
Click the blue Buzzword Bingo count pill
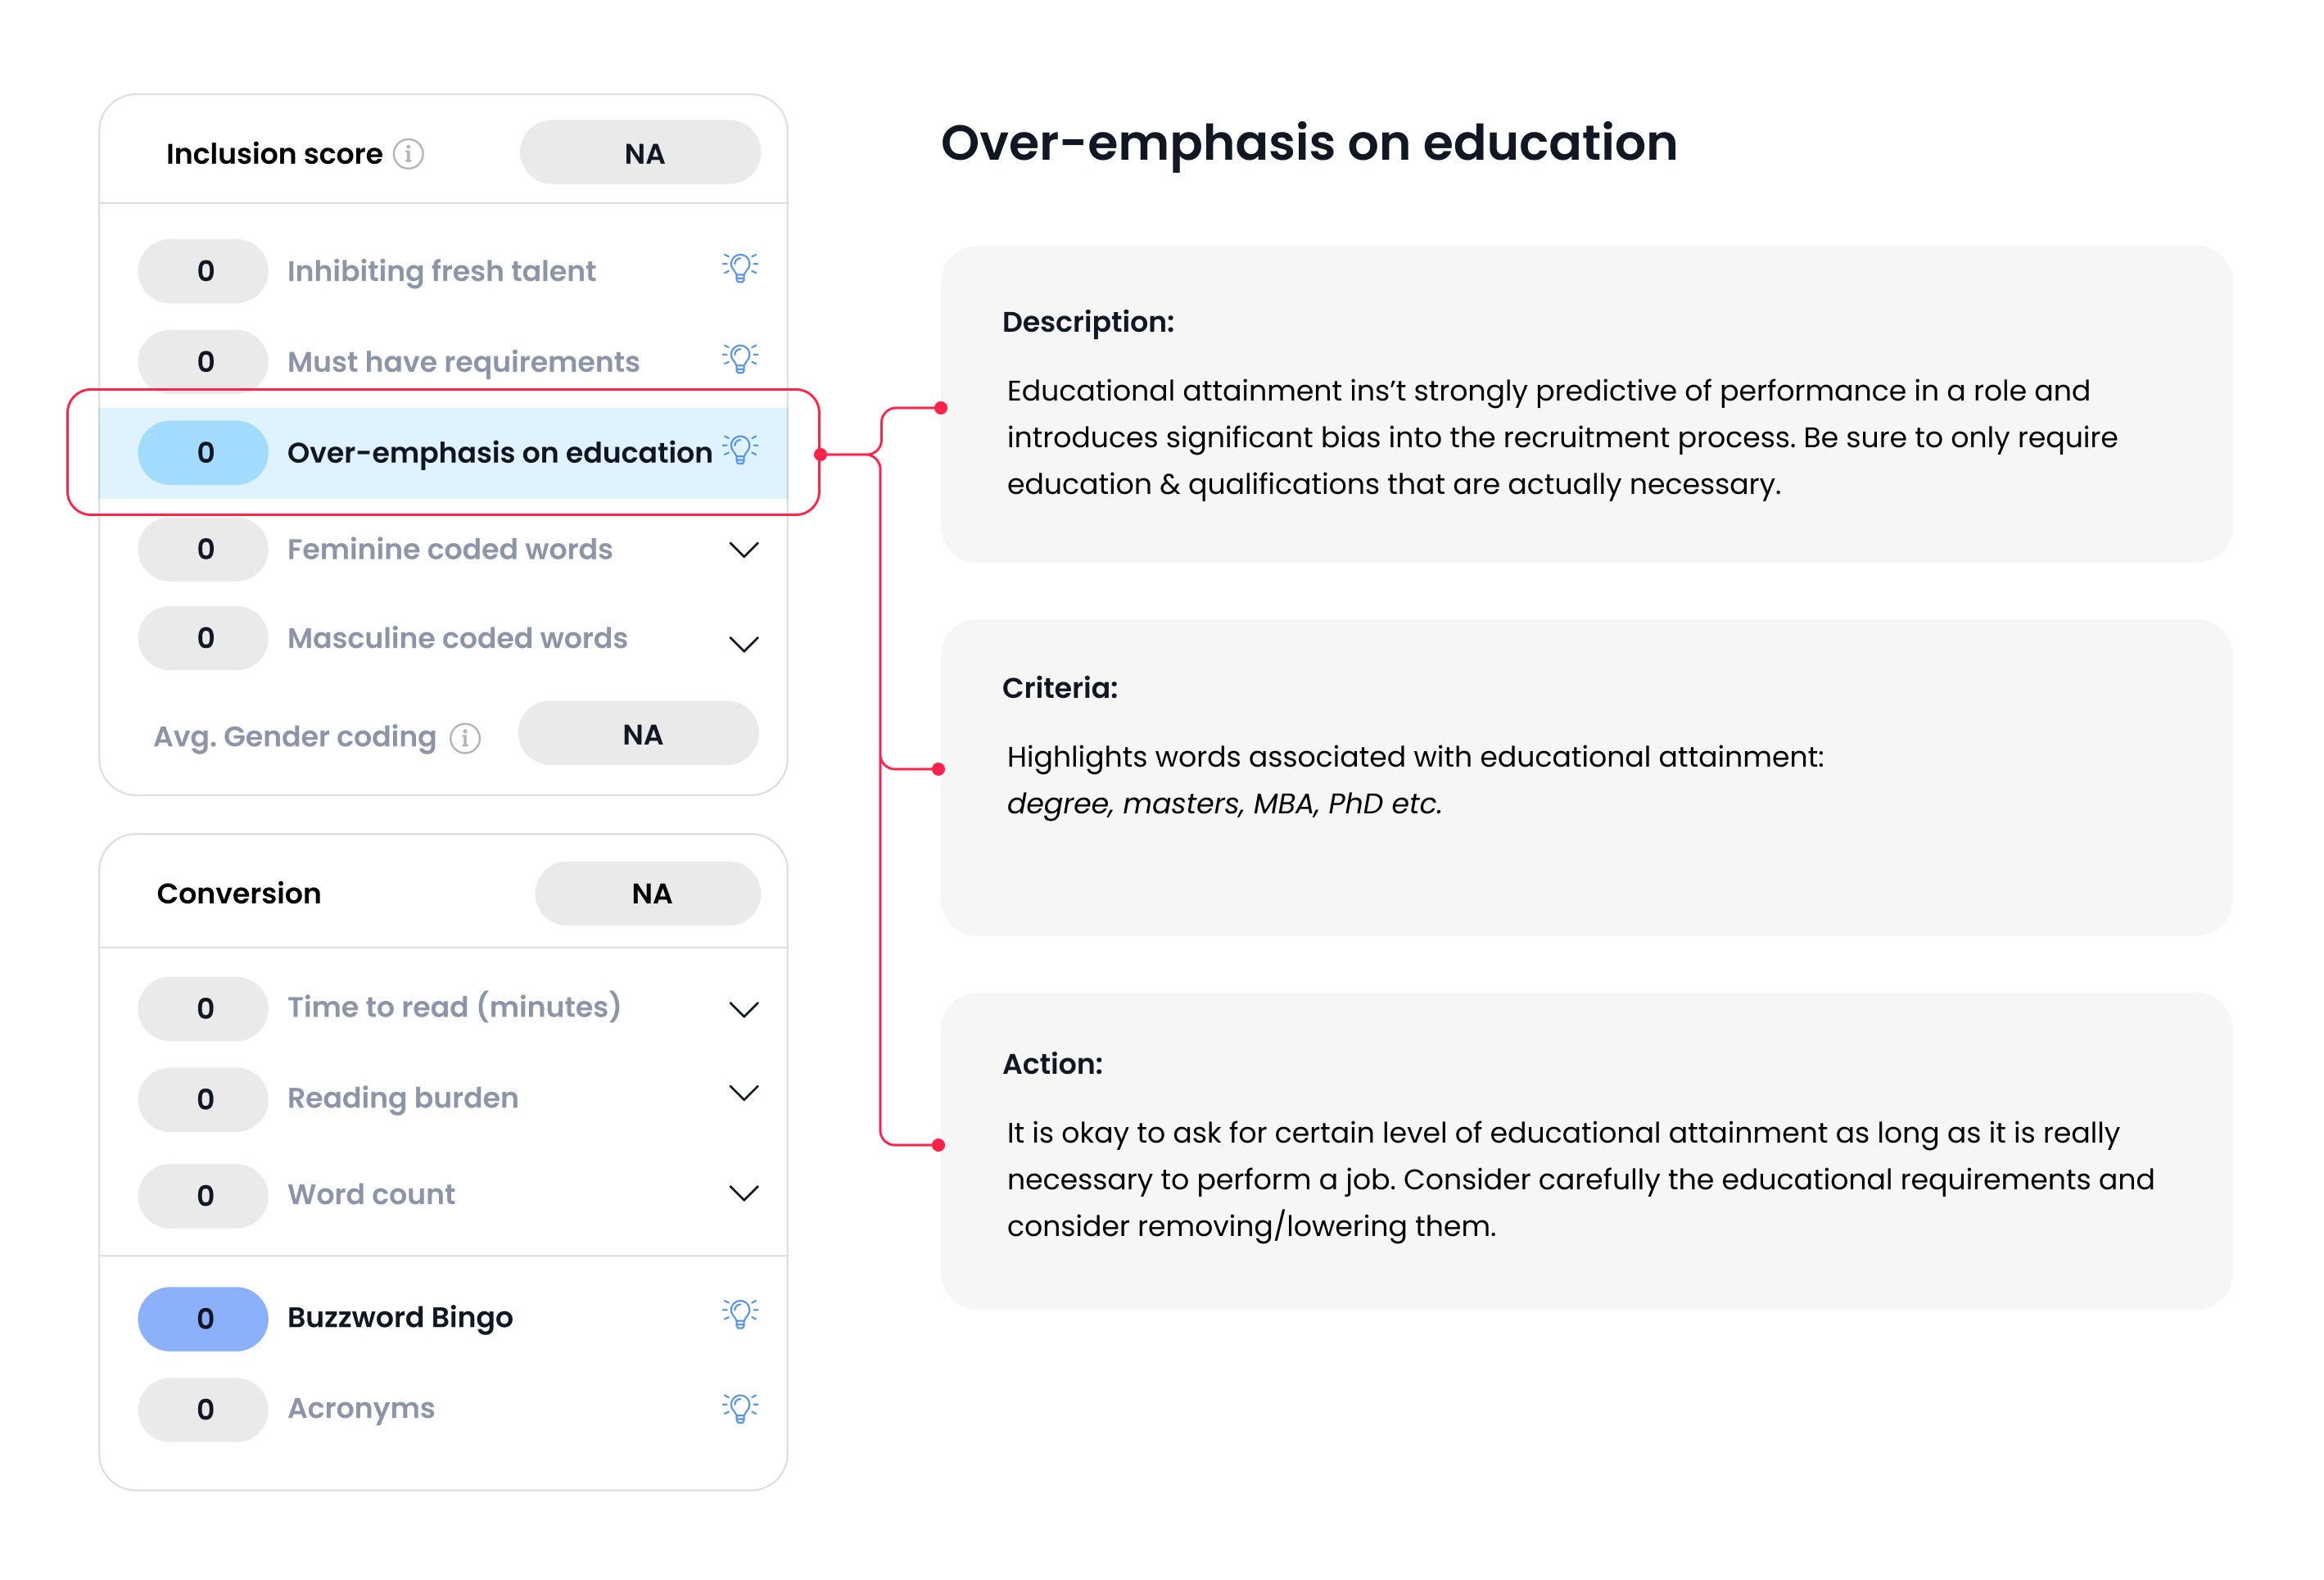pos(203,1319)
